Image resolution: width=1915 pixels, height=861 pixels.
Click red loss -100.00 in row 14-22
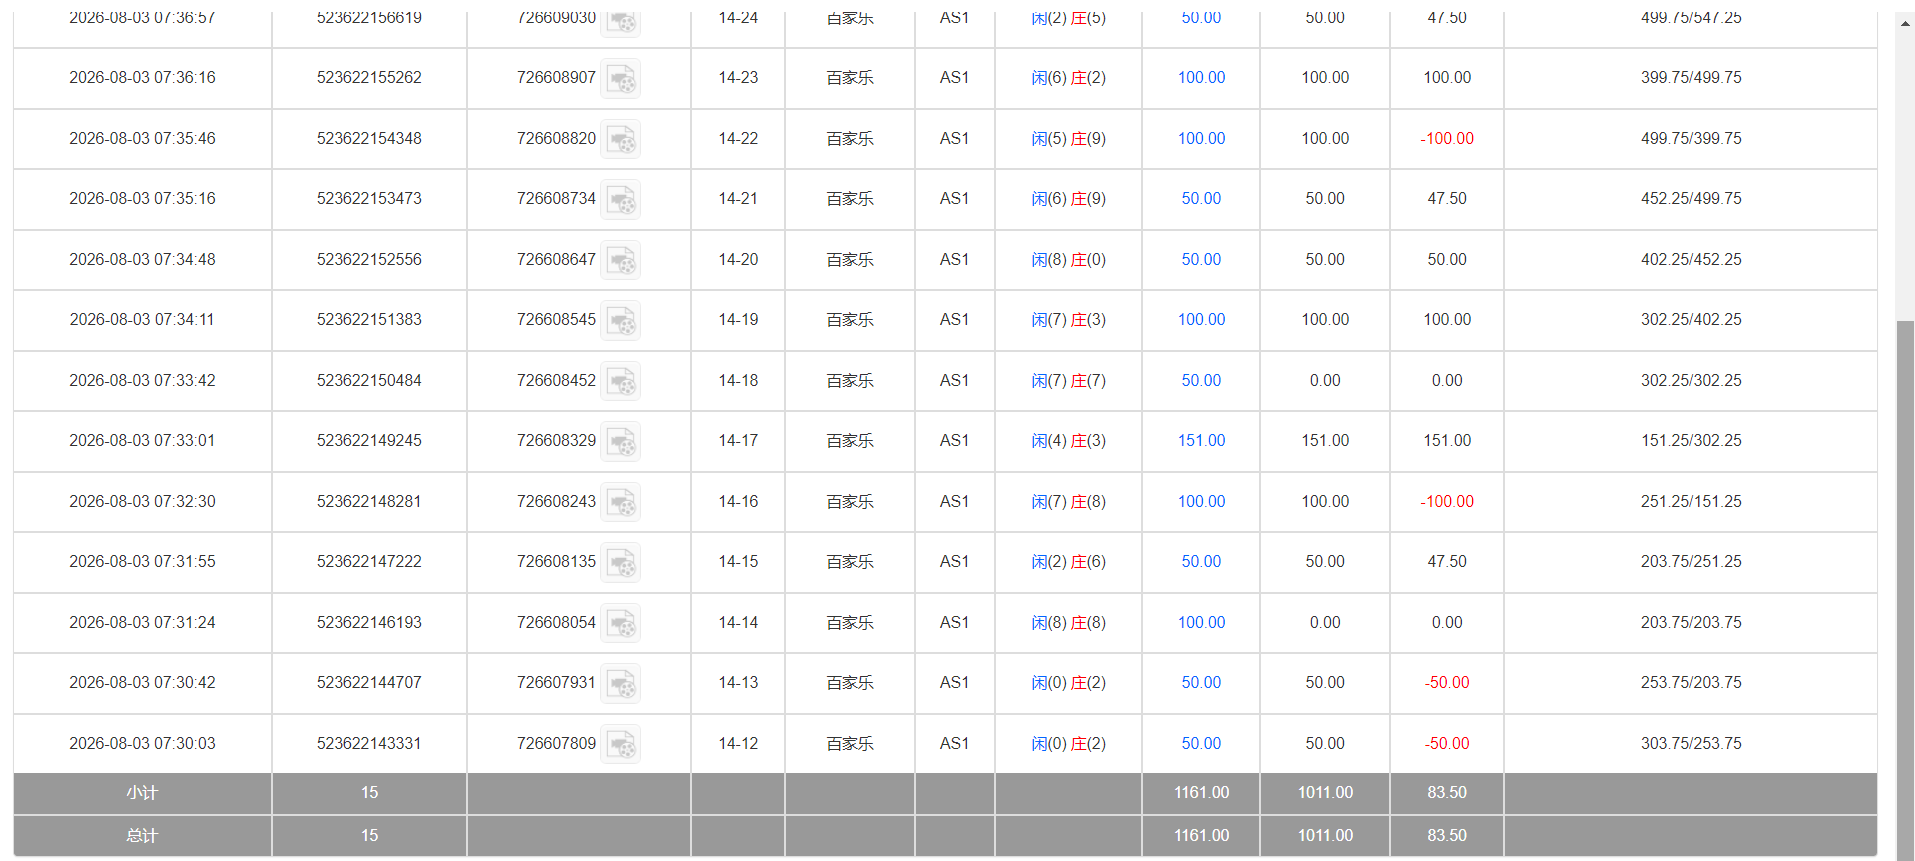(1447, 139)
